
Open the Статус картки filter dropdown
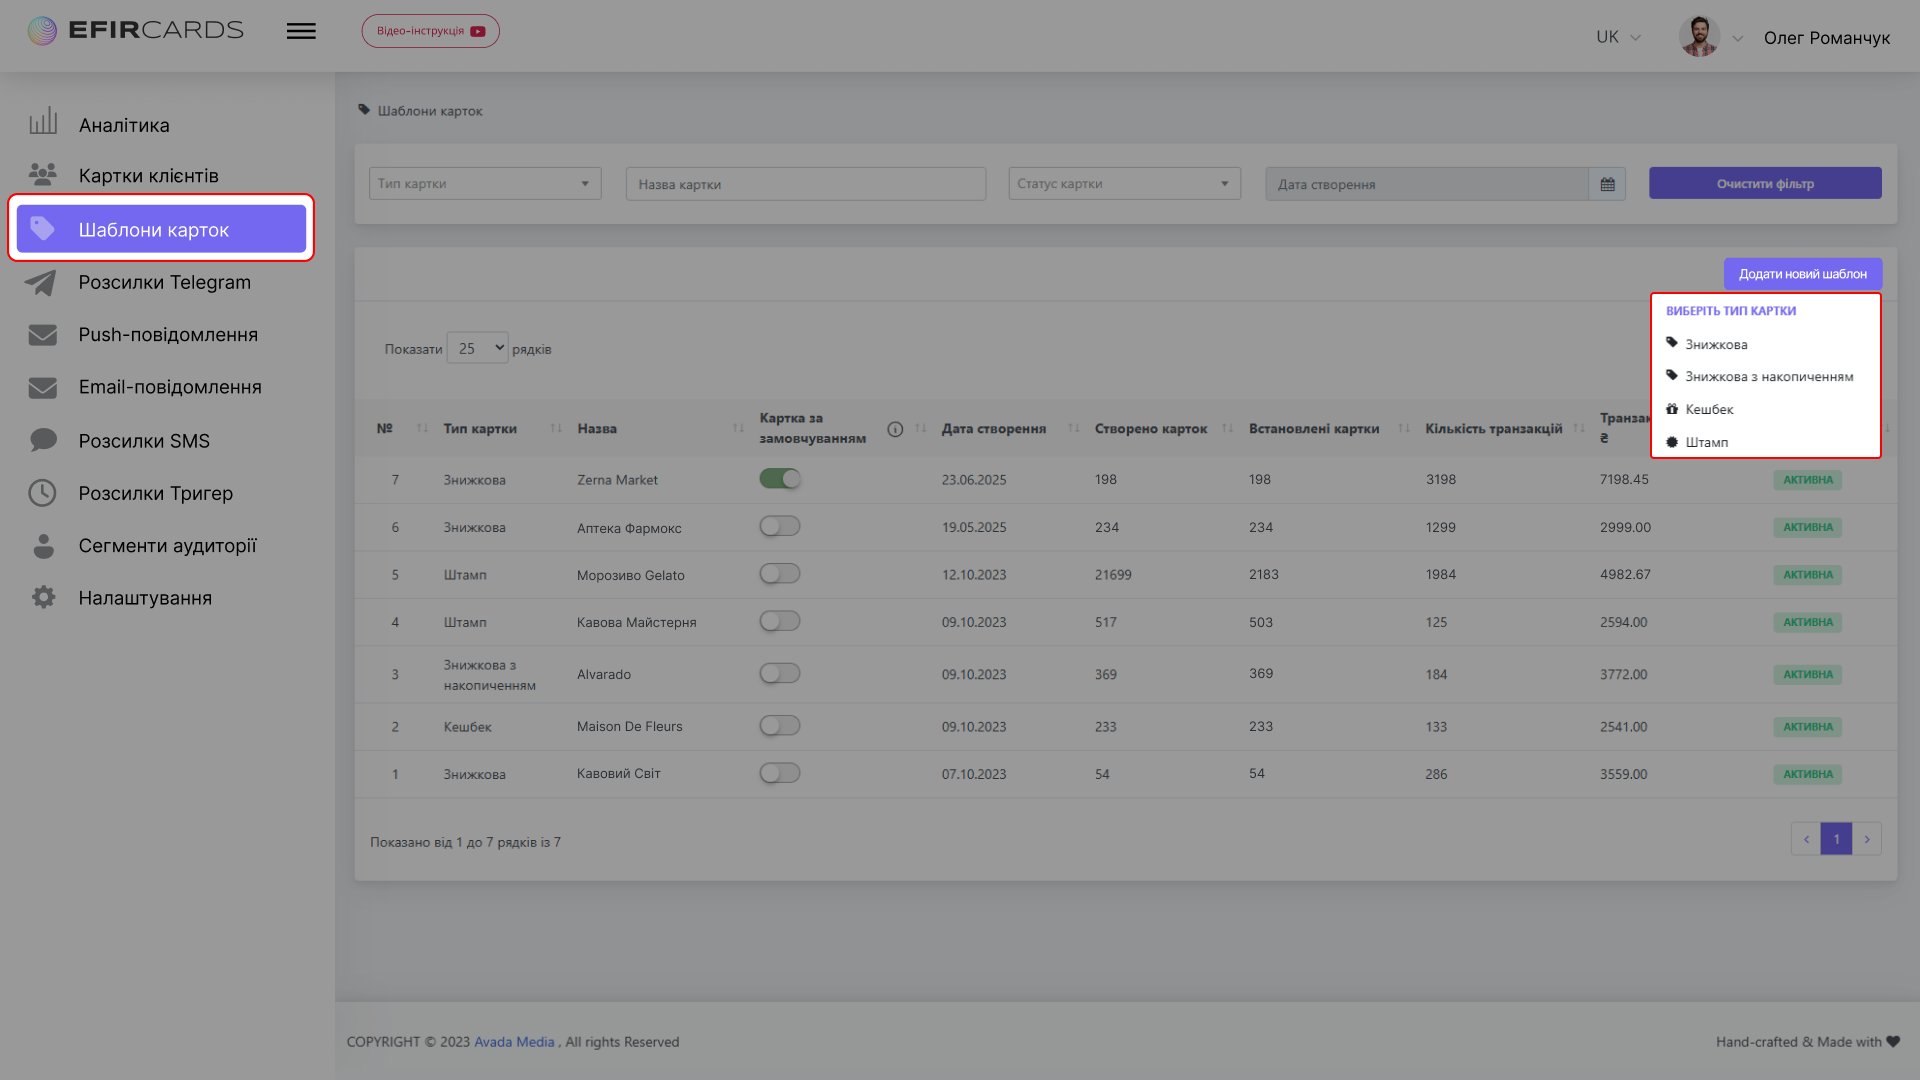click(x=1124, y=184)
